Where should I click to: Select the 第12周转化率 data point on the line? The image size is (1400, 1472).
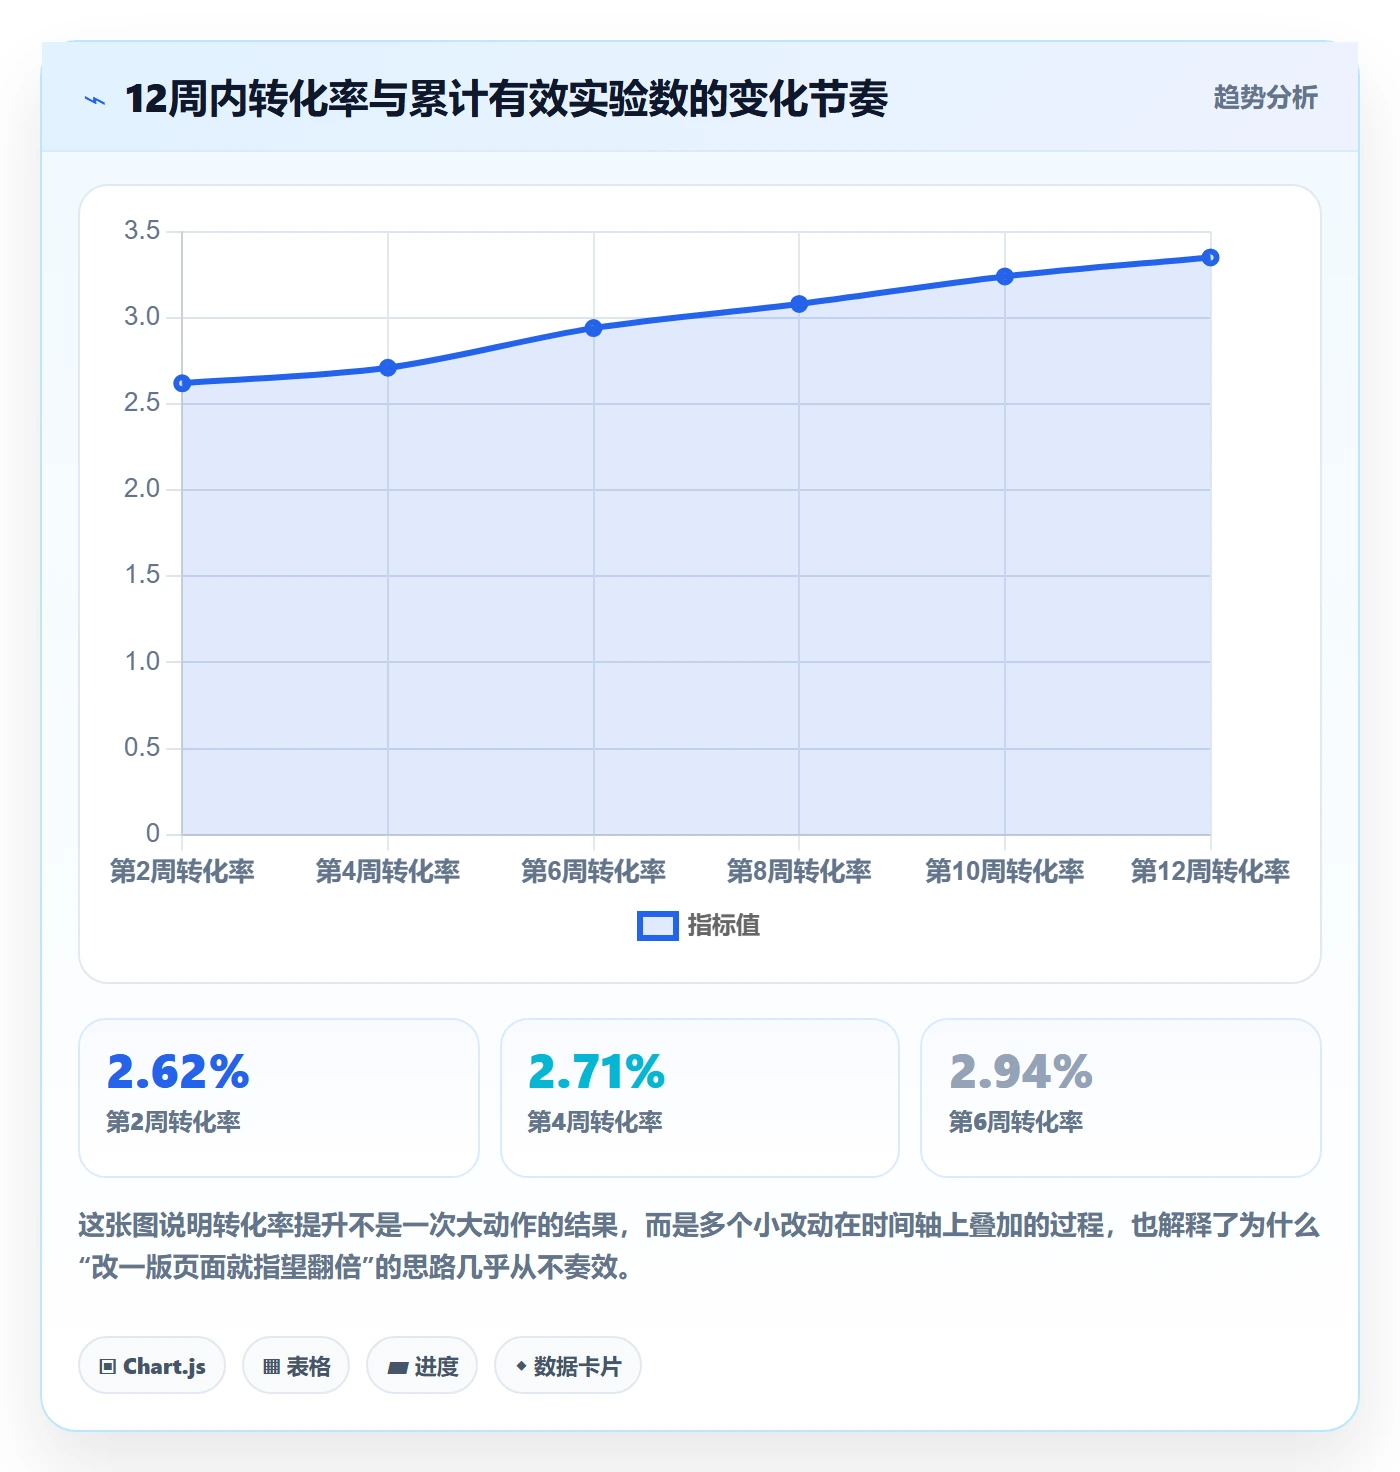click(x=1210, y=257)
